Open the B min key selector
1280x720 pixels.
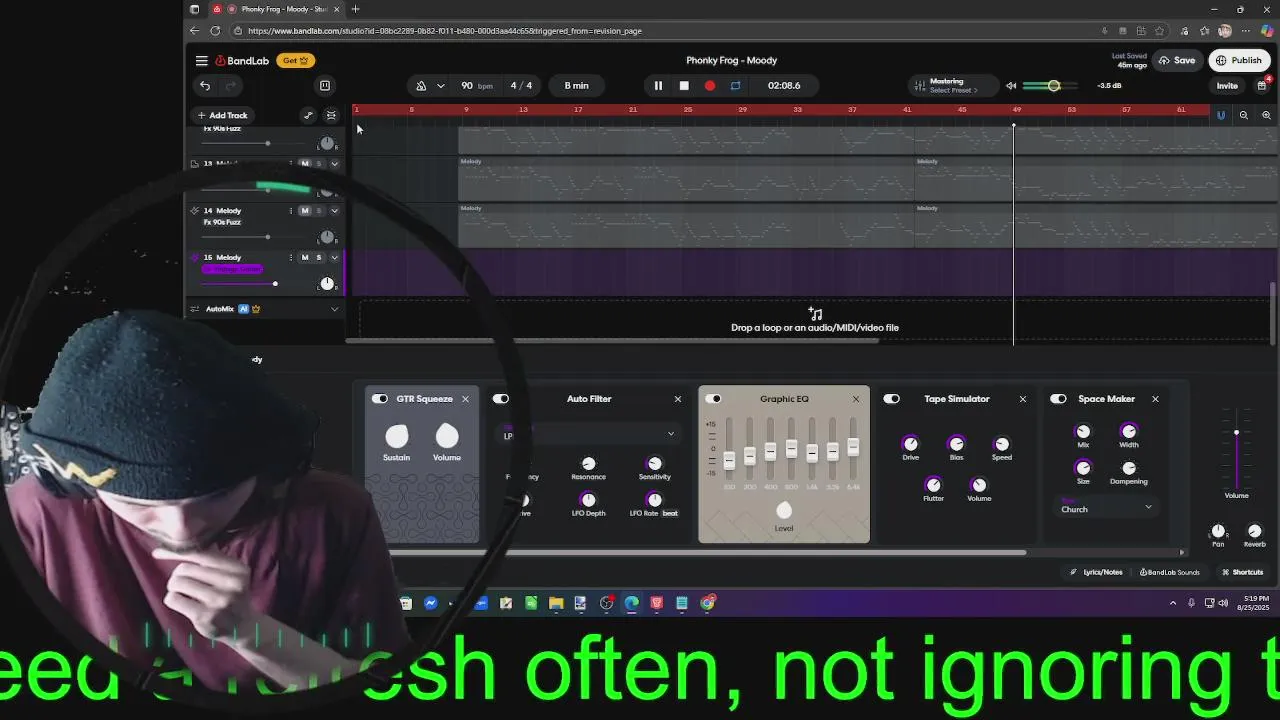pyautogui.click(x=576, y=86)
